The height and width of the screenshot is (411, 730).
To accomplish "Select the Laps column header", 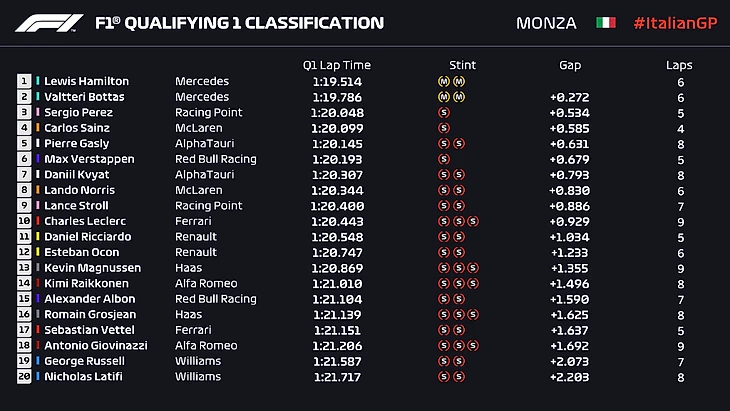I will click(x=679, y=64).
